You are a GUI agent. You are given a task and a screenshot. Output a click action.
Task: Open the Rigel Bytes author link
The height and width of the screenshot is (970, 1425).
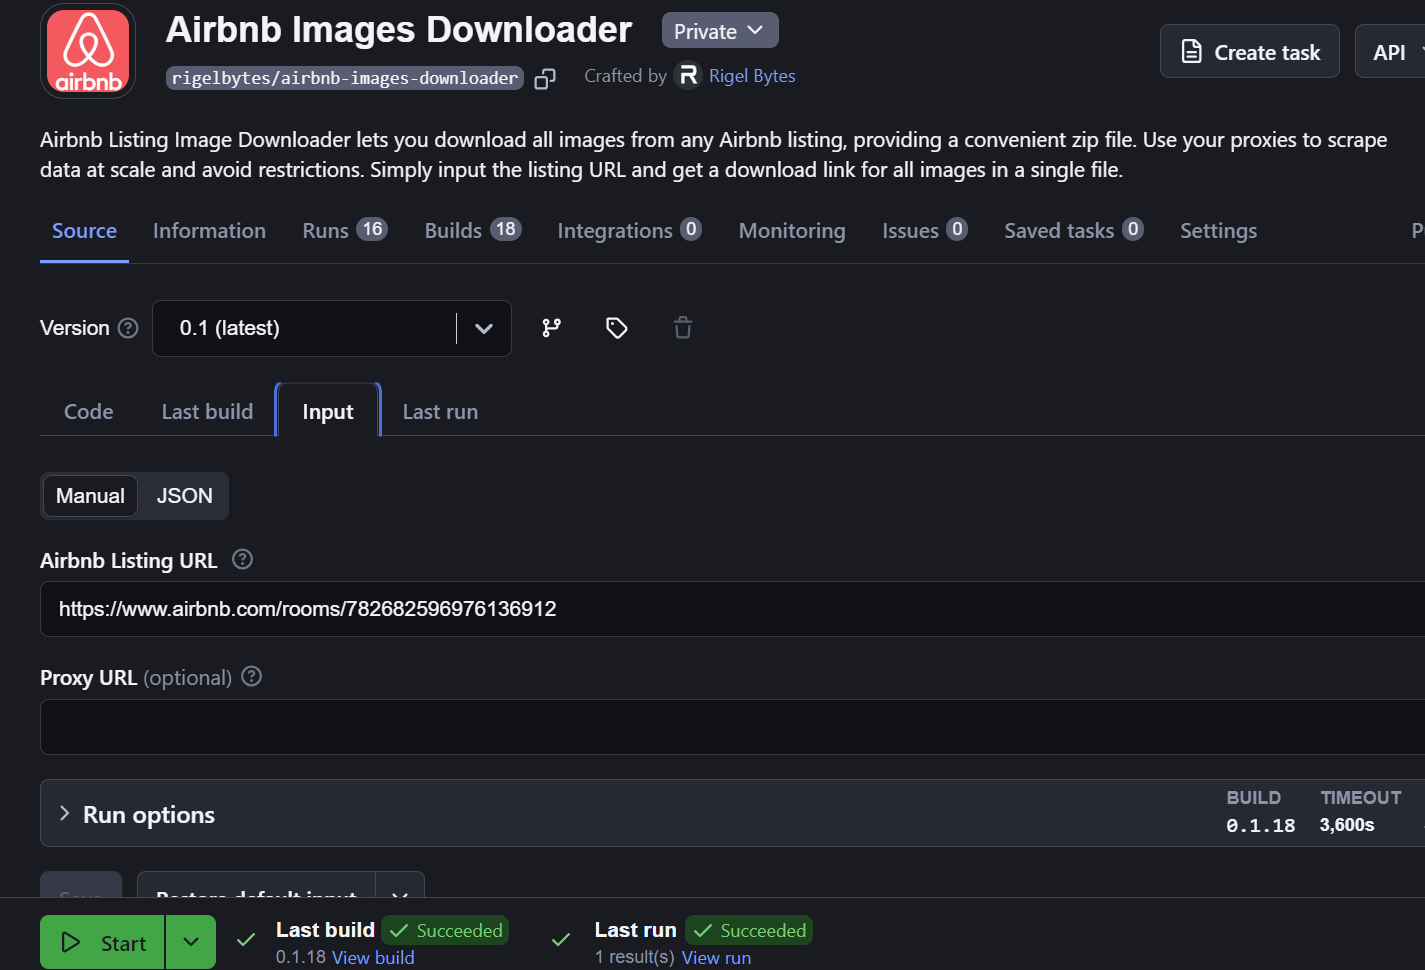(x=752, y=76)
